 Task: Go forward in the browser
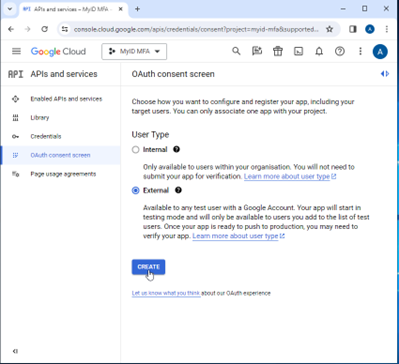pos(28,29)
